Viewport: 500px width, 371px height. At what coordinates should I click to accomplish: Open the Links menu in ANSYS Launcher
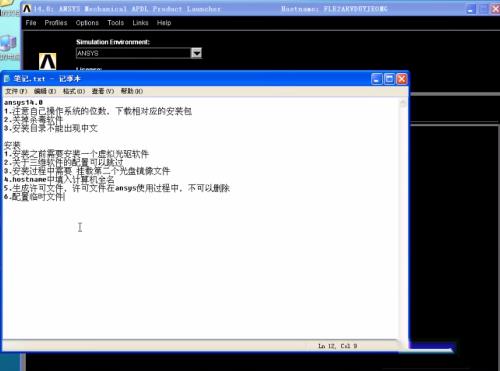click(140, 23)
